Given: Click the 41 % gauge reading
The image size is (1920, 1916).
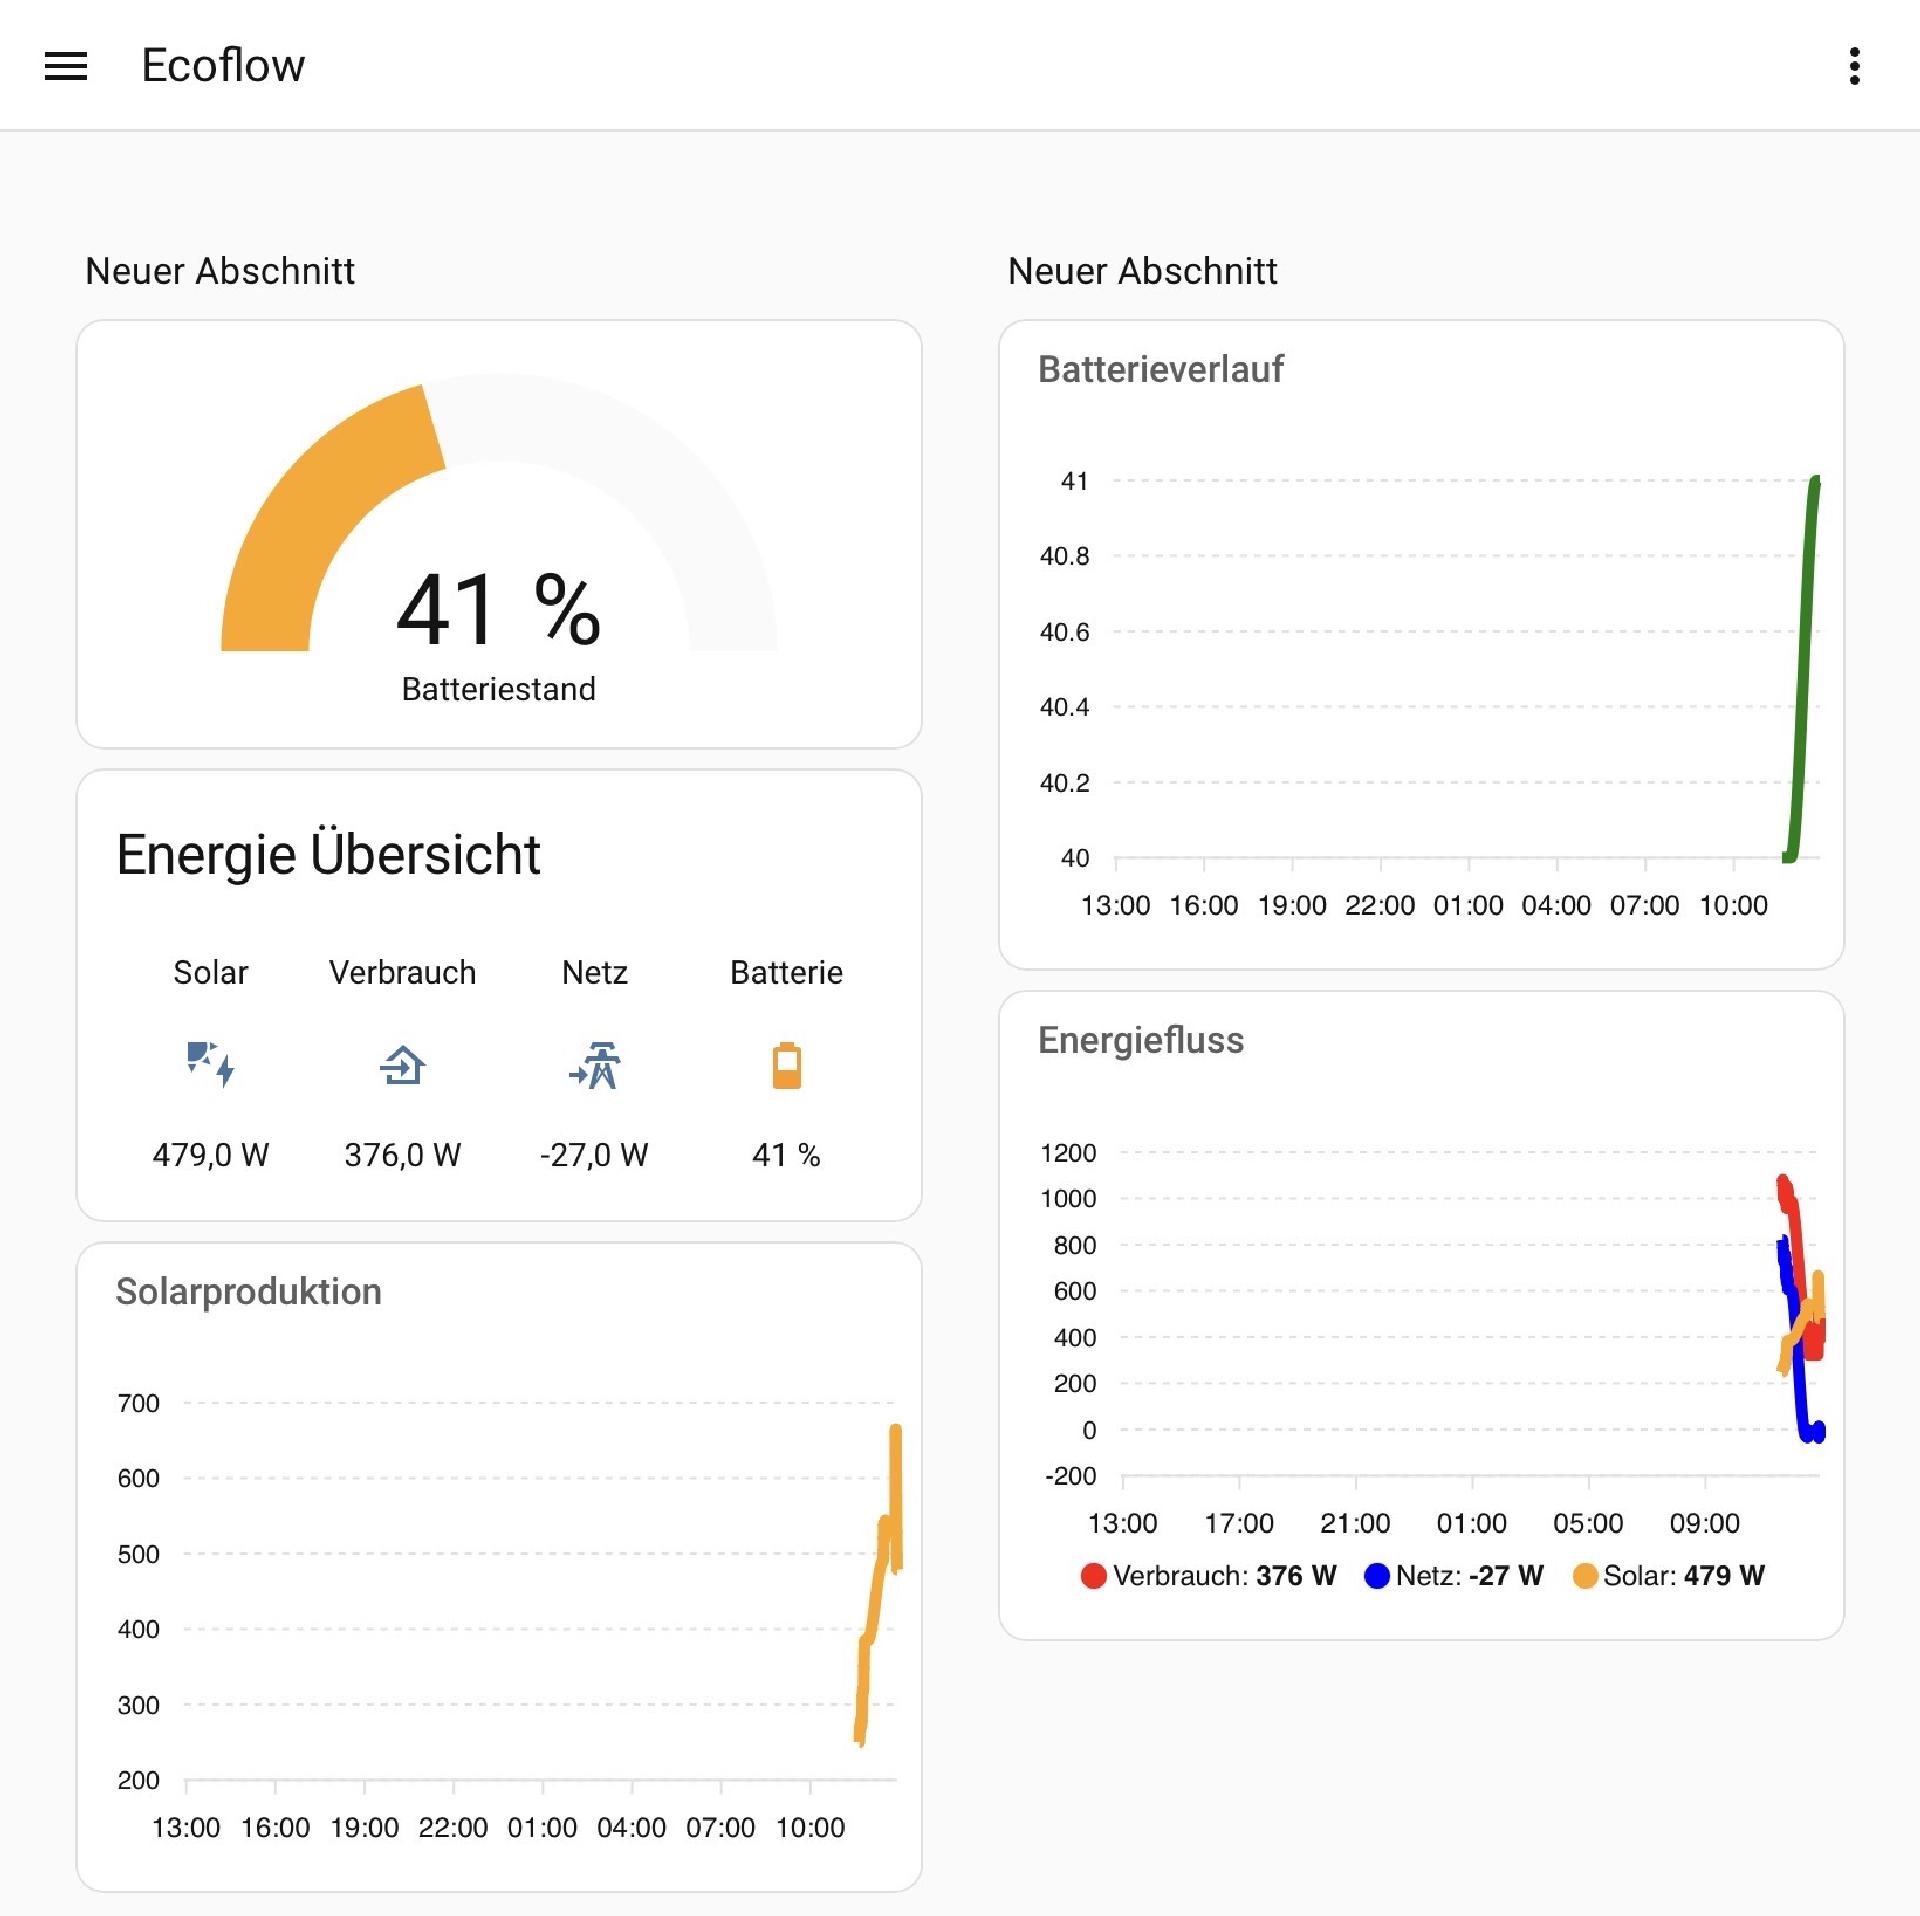Looking at the screenshot, I should (498, 610).
